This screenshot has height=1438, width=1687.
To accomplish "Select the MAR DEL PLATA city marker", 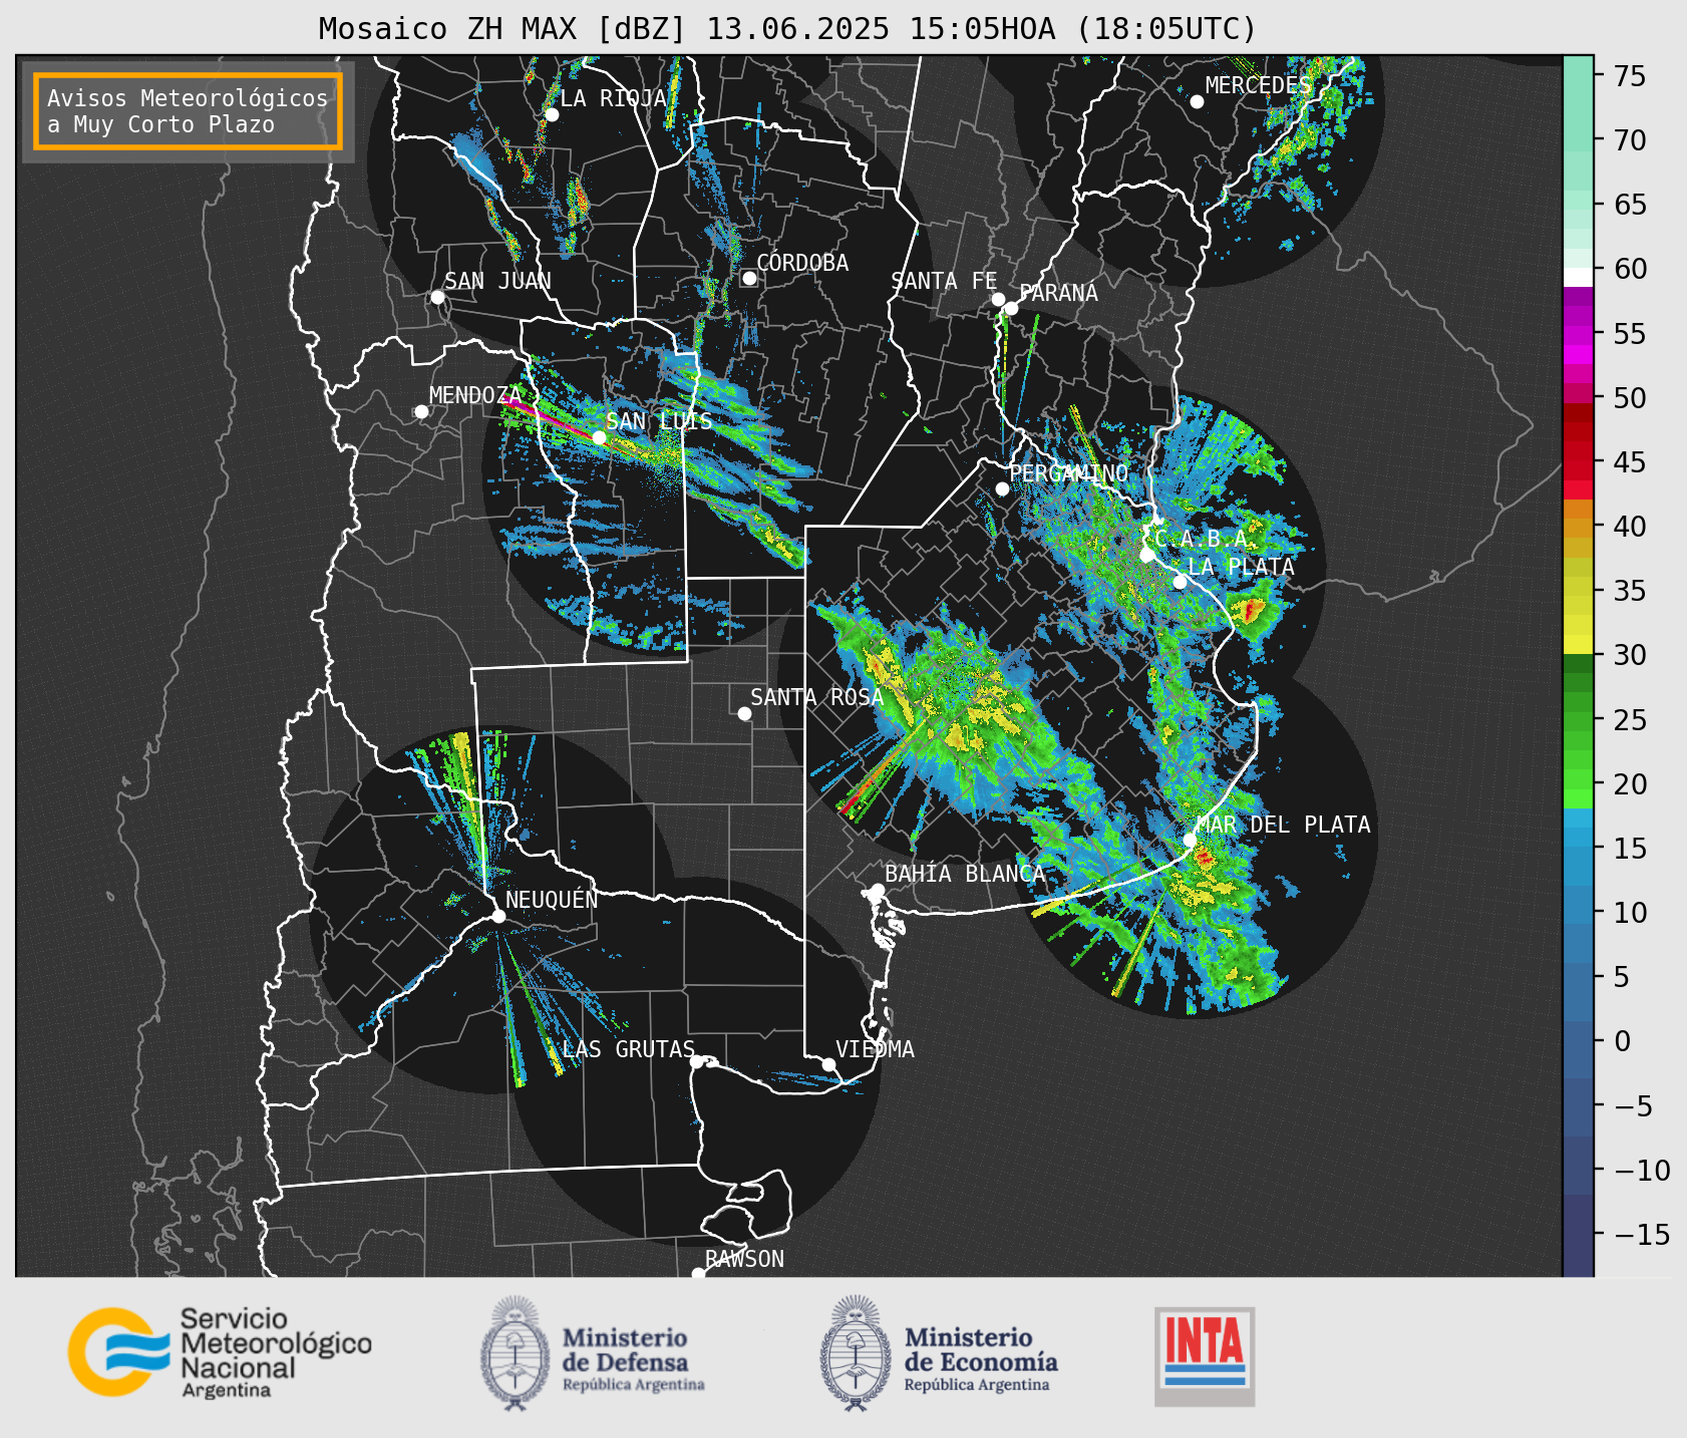I will click(x=1190, y=840).
